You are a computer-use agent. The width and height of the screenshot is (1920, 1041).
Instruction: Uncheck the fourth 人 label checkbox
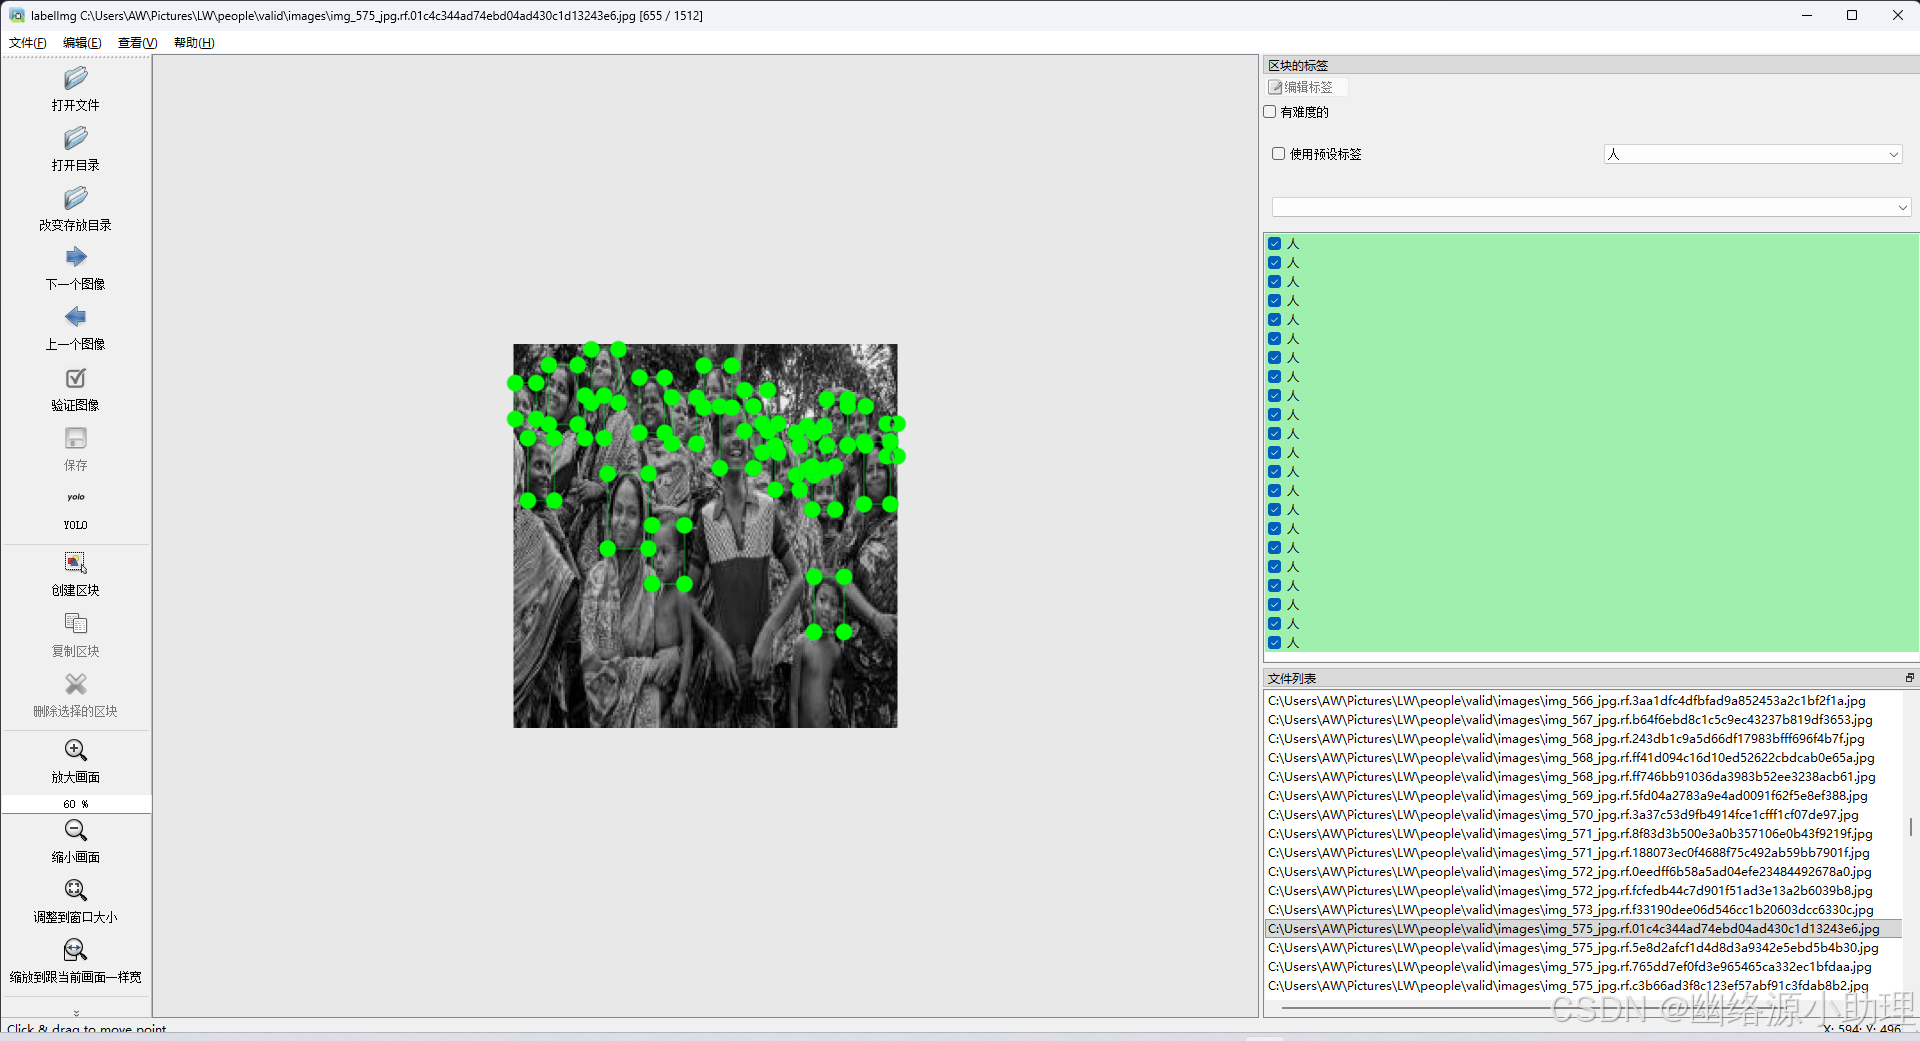pyautogui.click(x=1275, y=300)
